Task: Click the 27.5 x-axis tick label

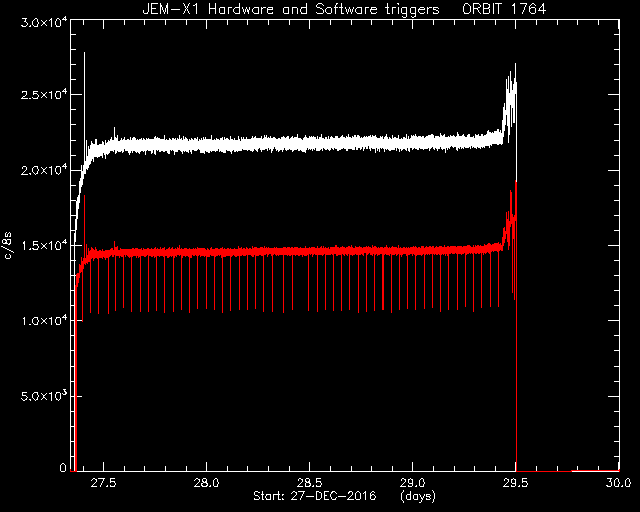Action: pos(103,483)
